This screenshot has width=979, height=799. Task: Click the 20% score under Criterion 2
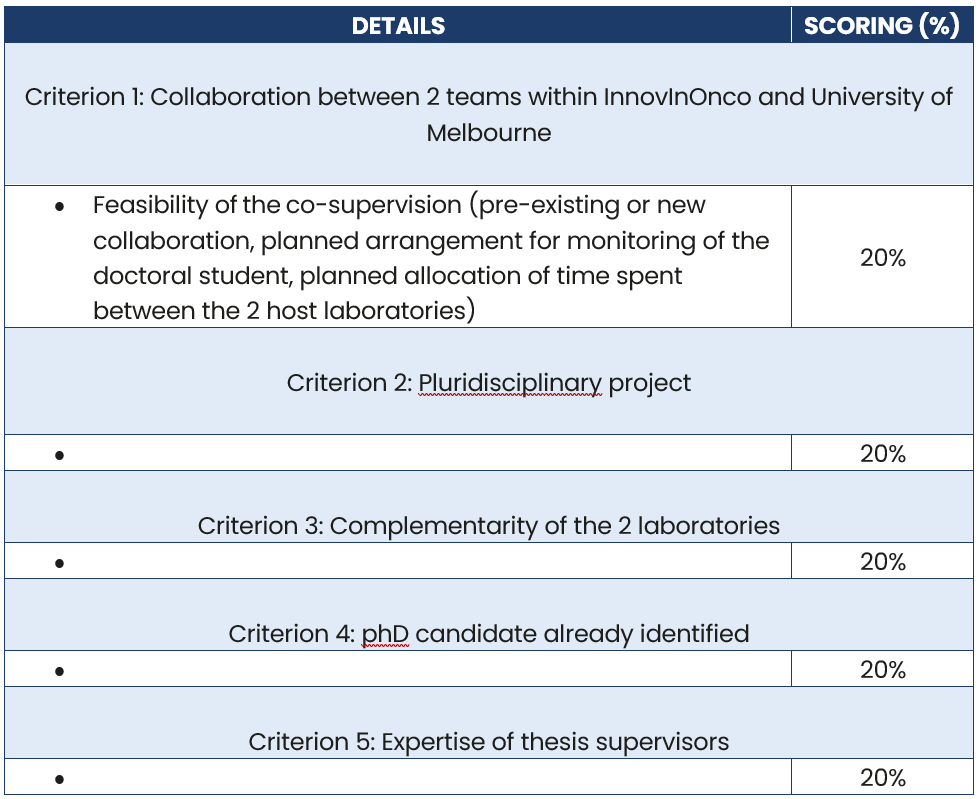pyautogui.click(x=882, y=454)
